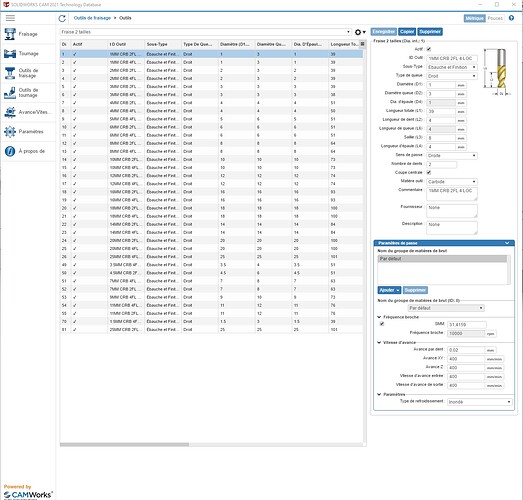Click the Copier button
The image size is (523, 500).
tap(407, 32)
